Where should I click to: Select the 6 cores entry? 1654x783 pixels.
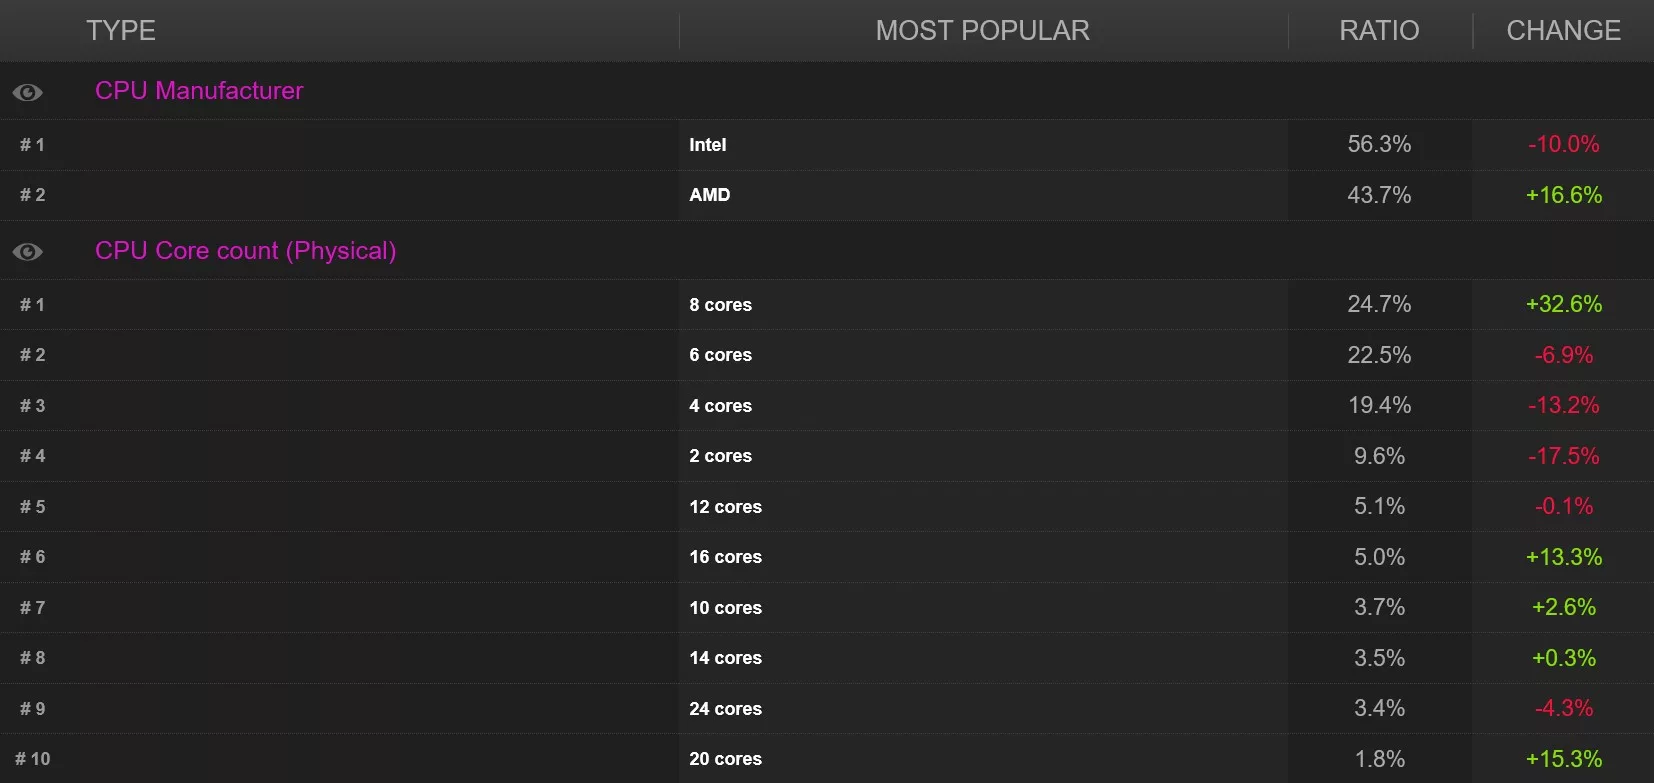pyautogui.click(x=721, y=355)
